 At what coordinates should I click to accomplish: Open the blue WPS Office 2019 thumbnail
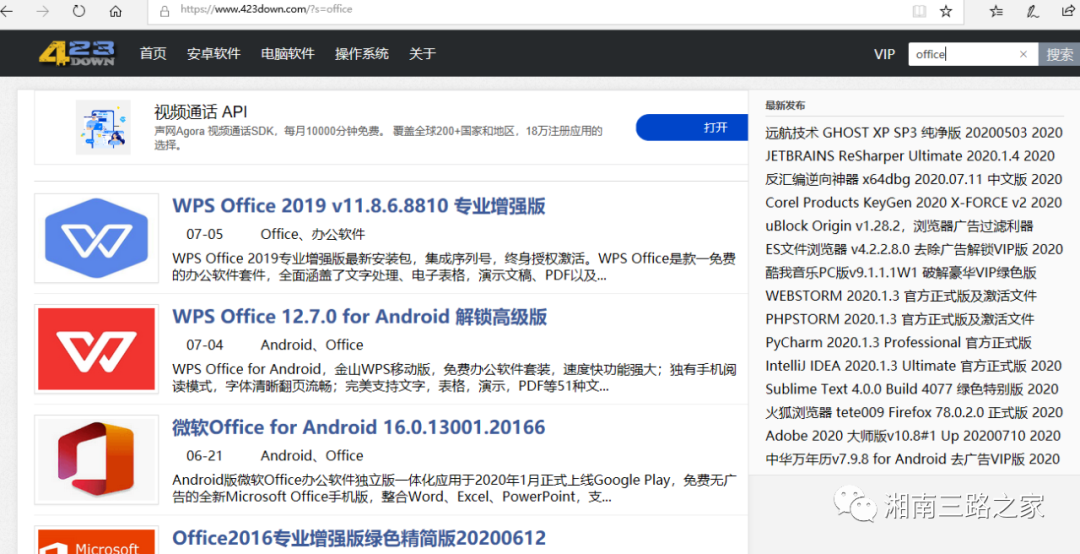[x=96, y=238]
